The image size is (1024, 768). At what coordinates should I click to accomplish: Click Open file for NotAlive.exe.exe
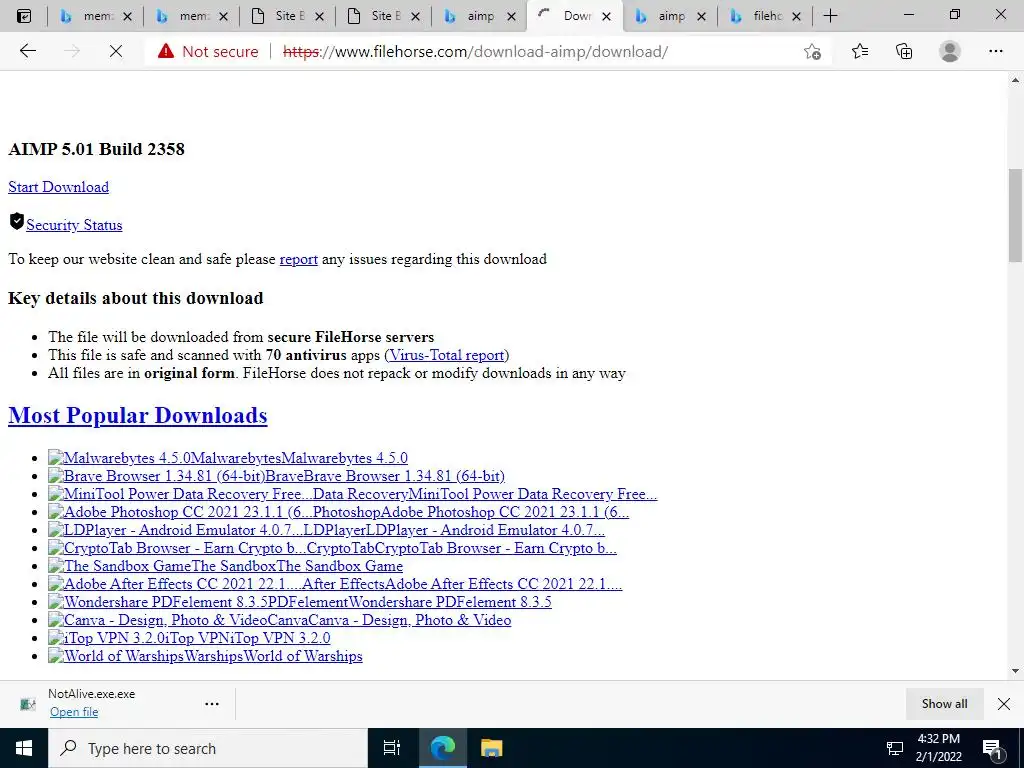click(x=74, y=712)
